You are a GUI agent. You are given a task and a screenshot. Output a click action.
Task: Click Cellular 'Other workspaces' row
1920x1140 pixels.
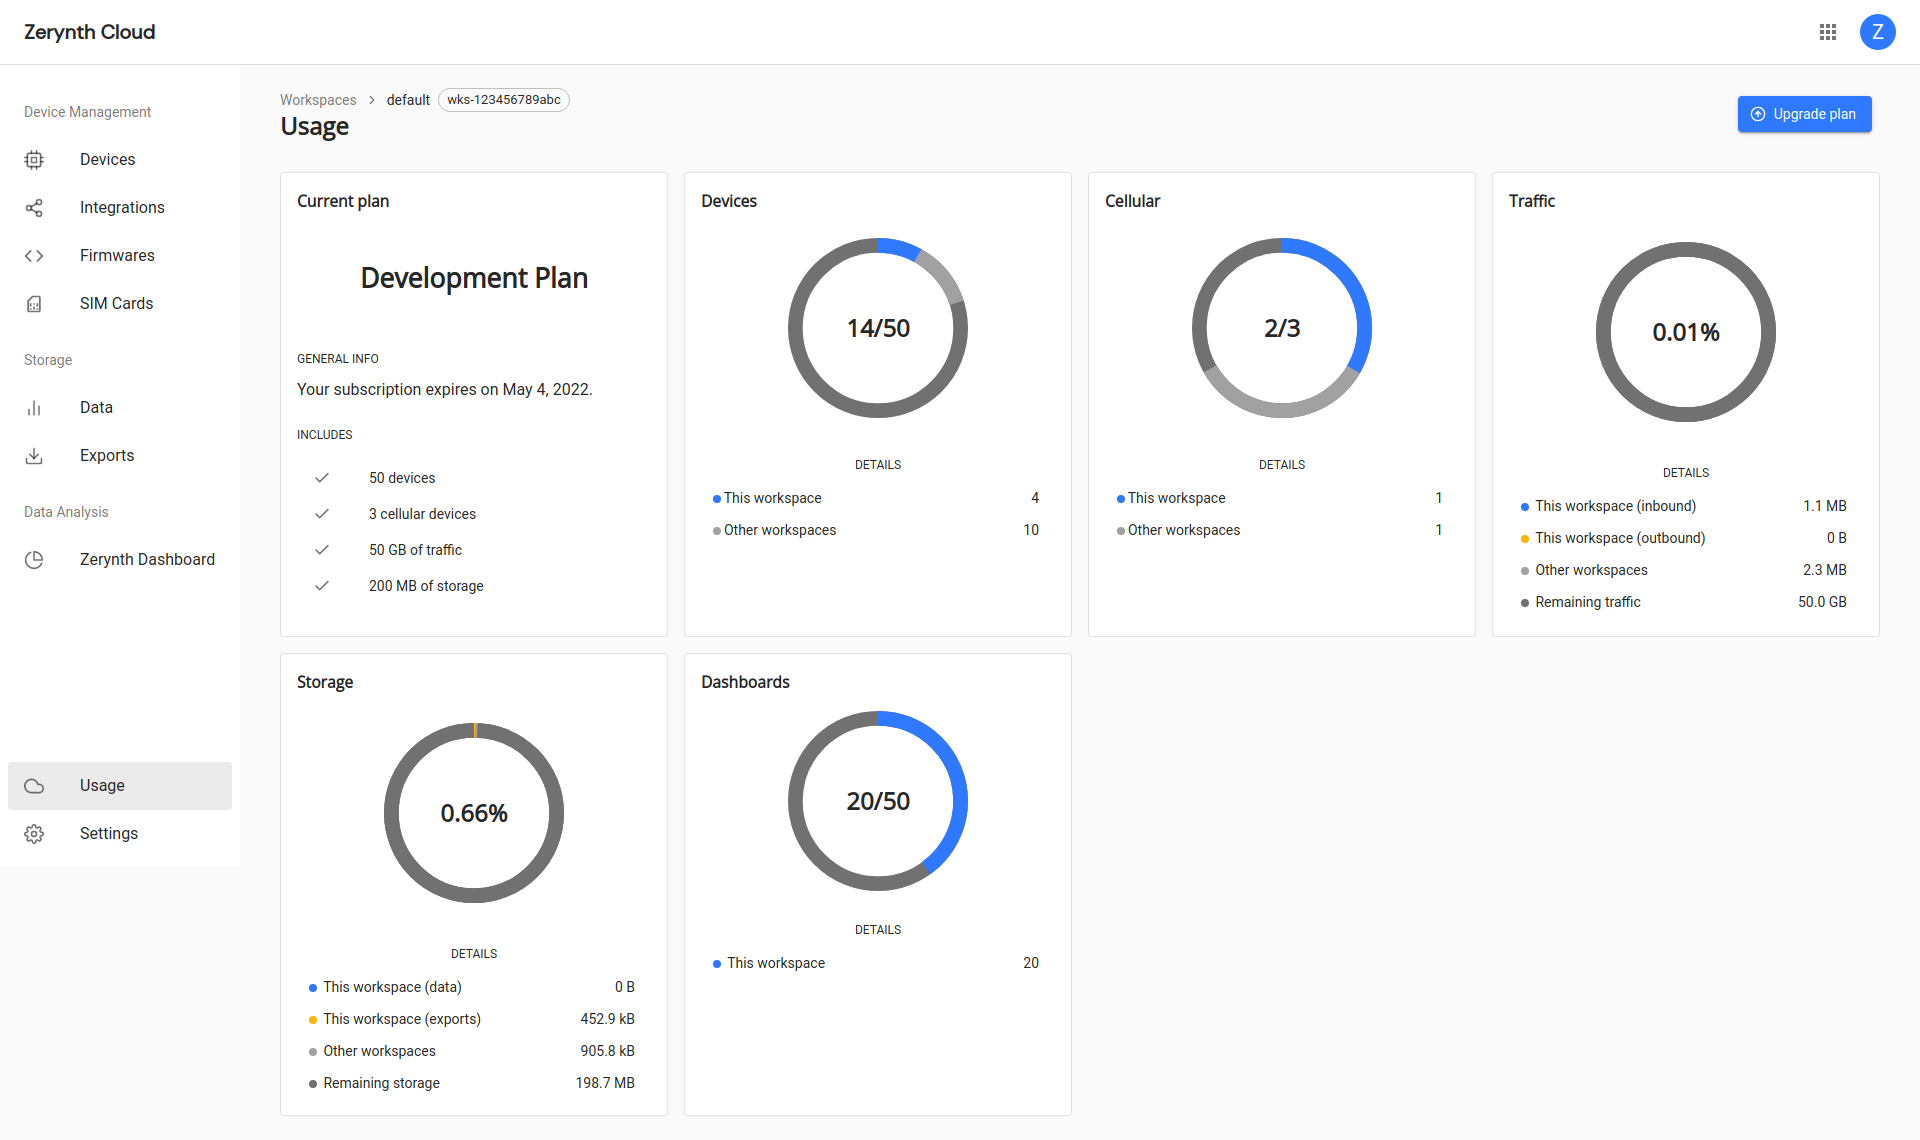1280,530
